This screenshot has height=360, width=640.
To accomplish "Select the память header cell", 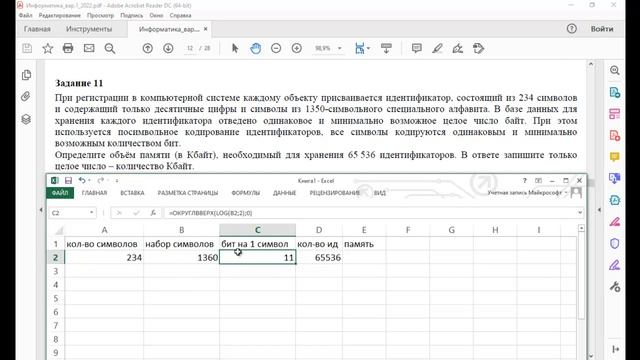I will [x=364, y=244].
